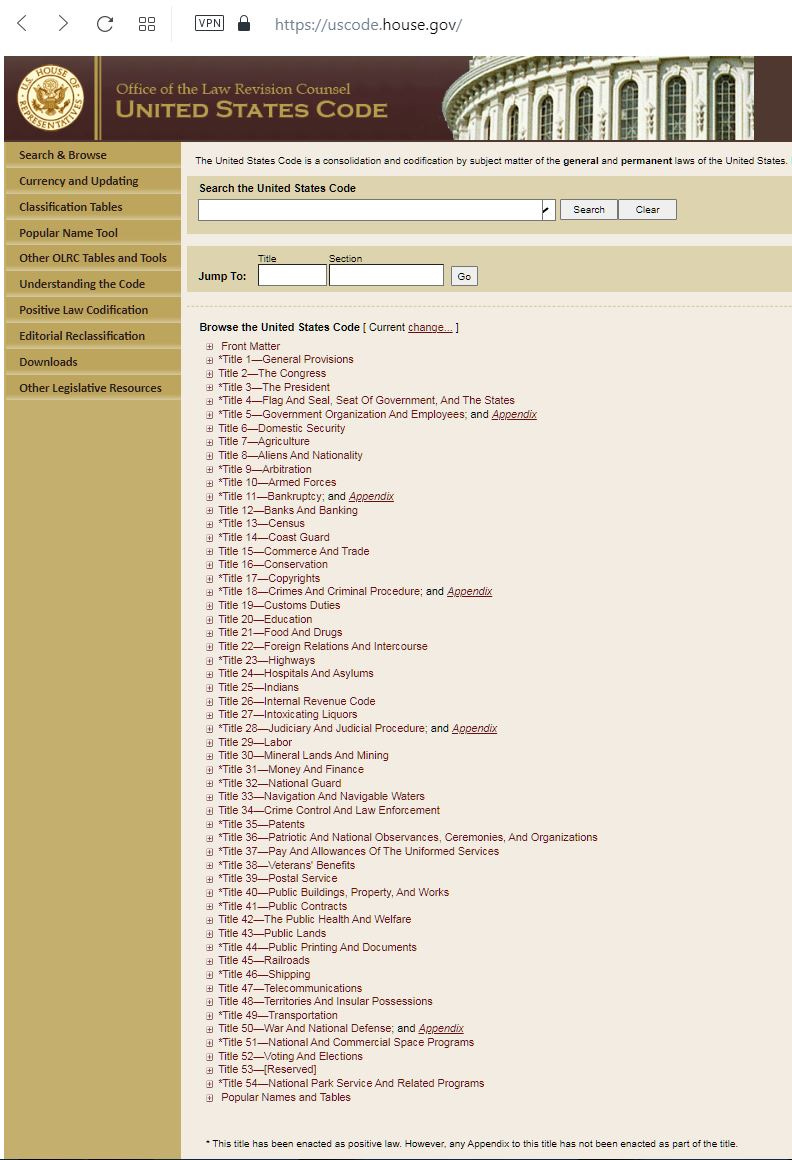Select Title 38—Veterans' Benefits
The width and height of the screenshot is (792, 1160).
(x=287, y=865)
